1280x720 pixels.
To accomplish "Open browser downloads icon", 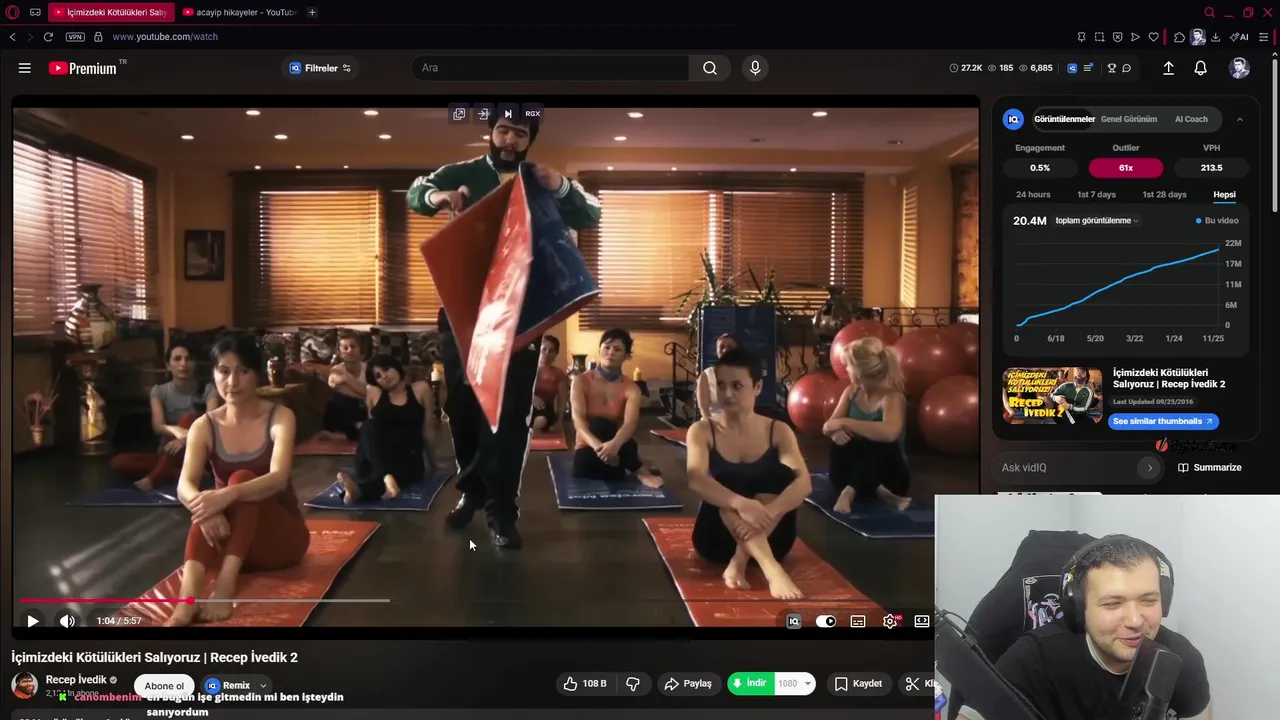I will 1215,37.
